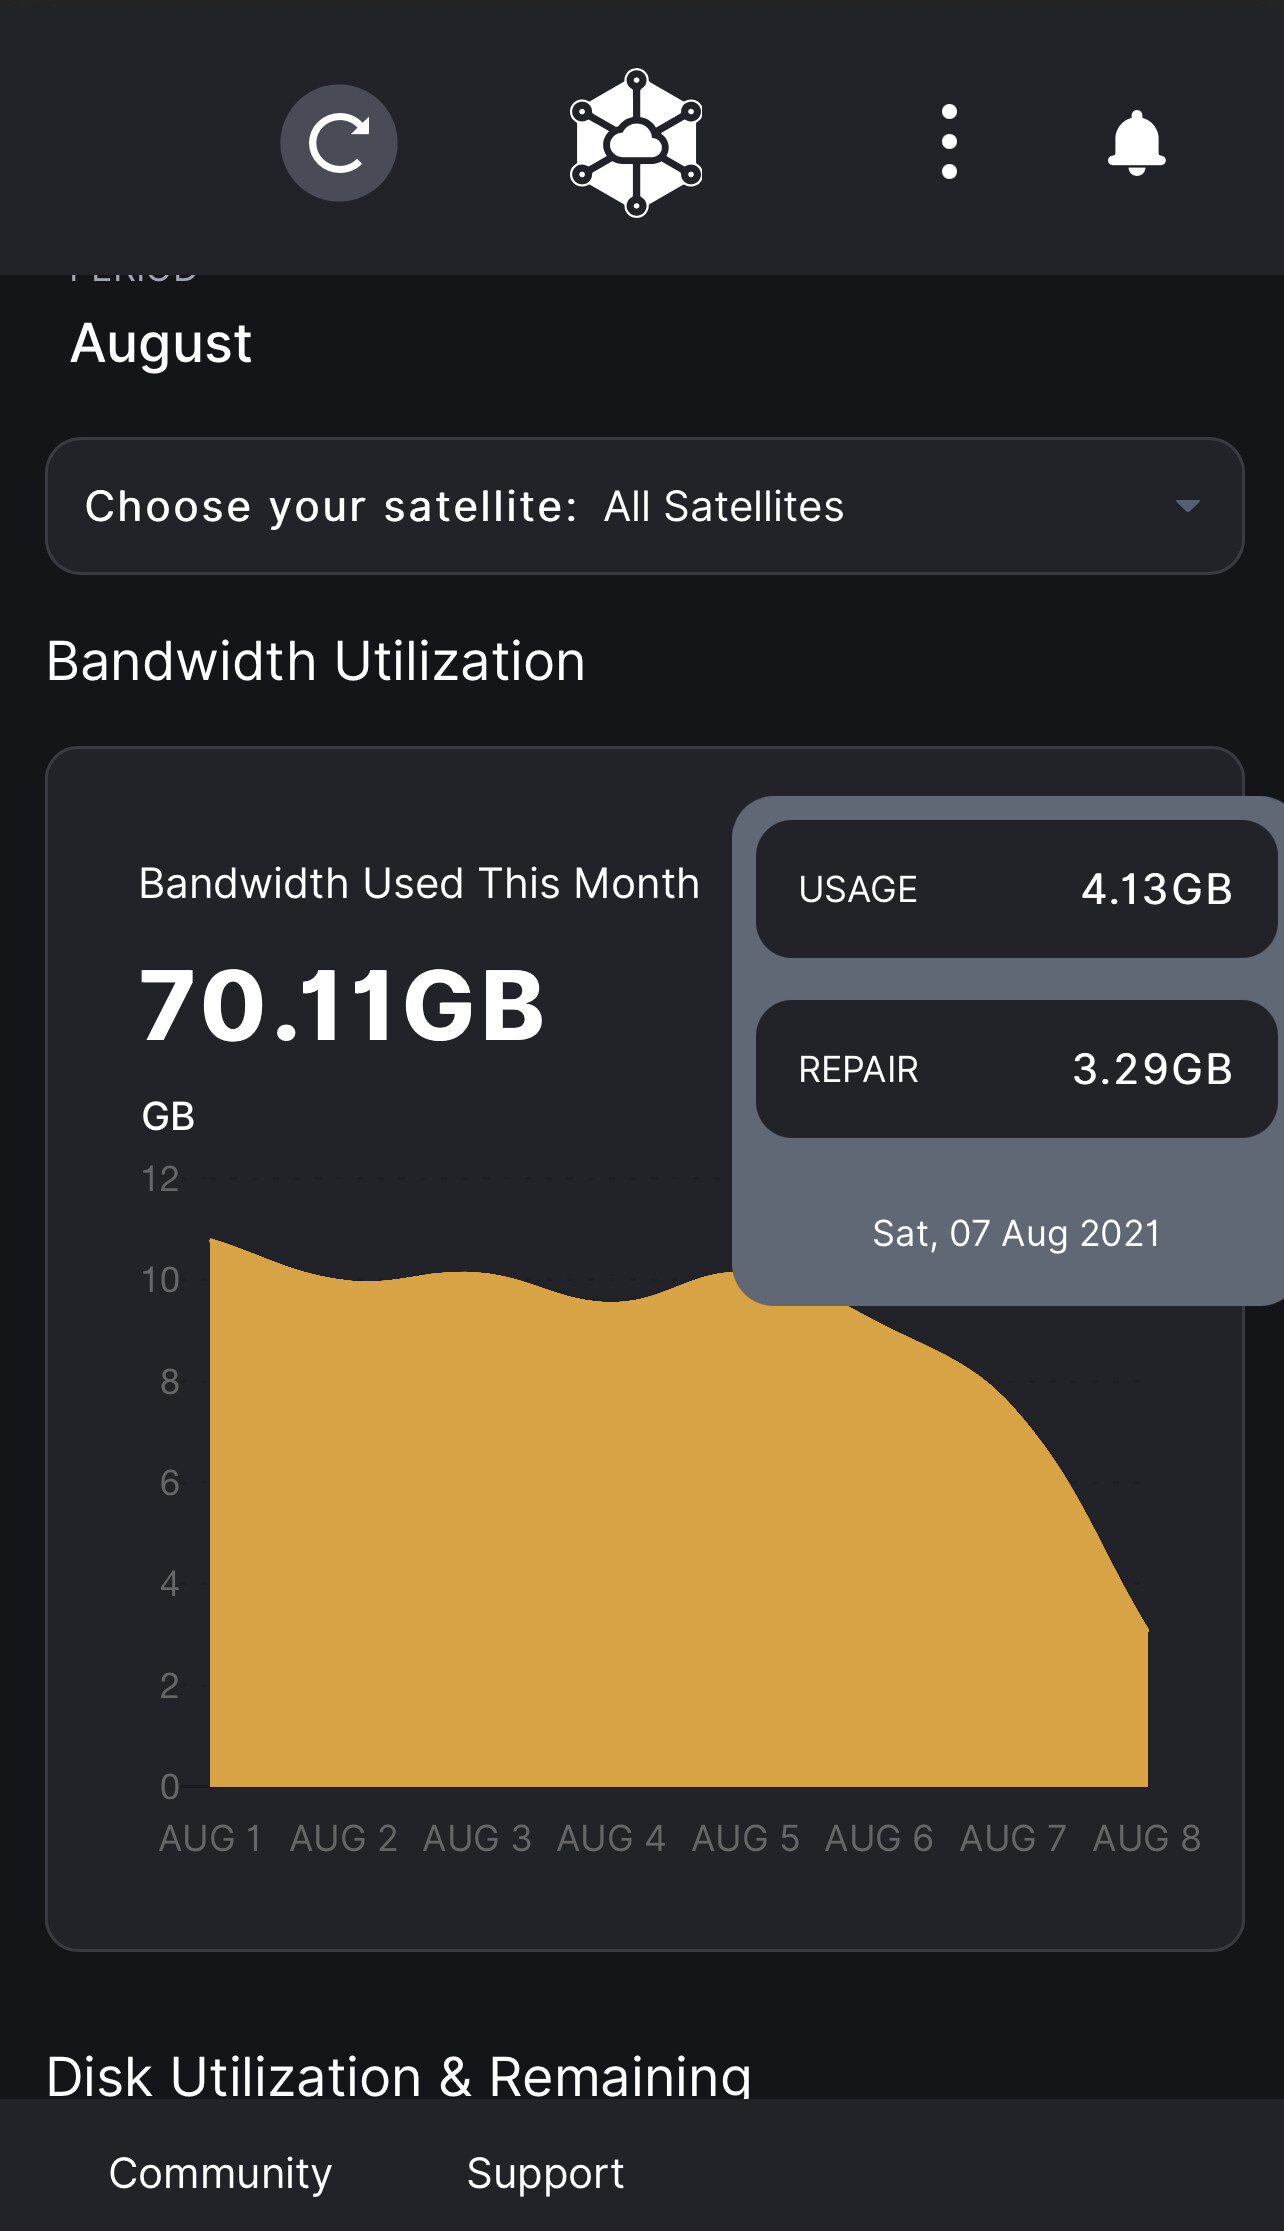
Task: Select the All Satellites value
Action: (724, 506)
